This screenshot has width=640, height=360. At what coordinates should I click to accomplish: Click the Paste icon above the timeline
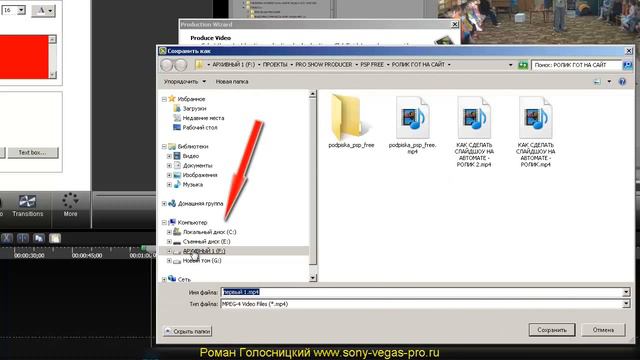click(55, 238)
